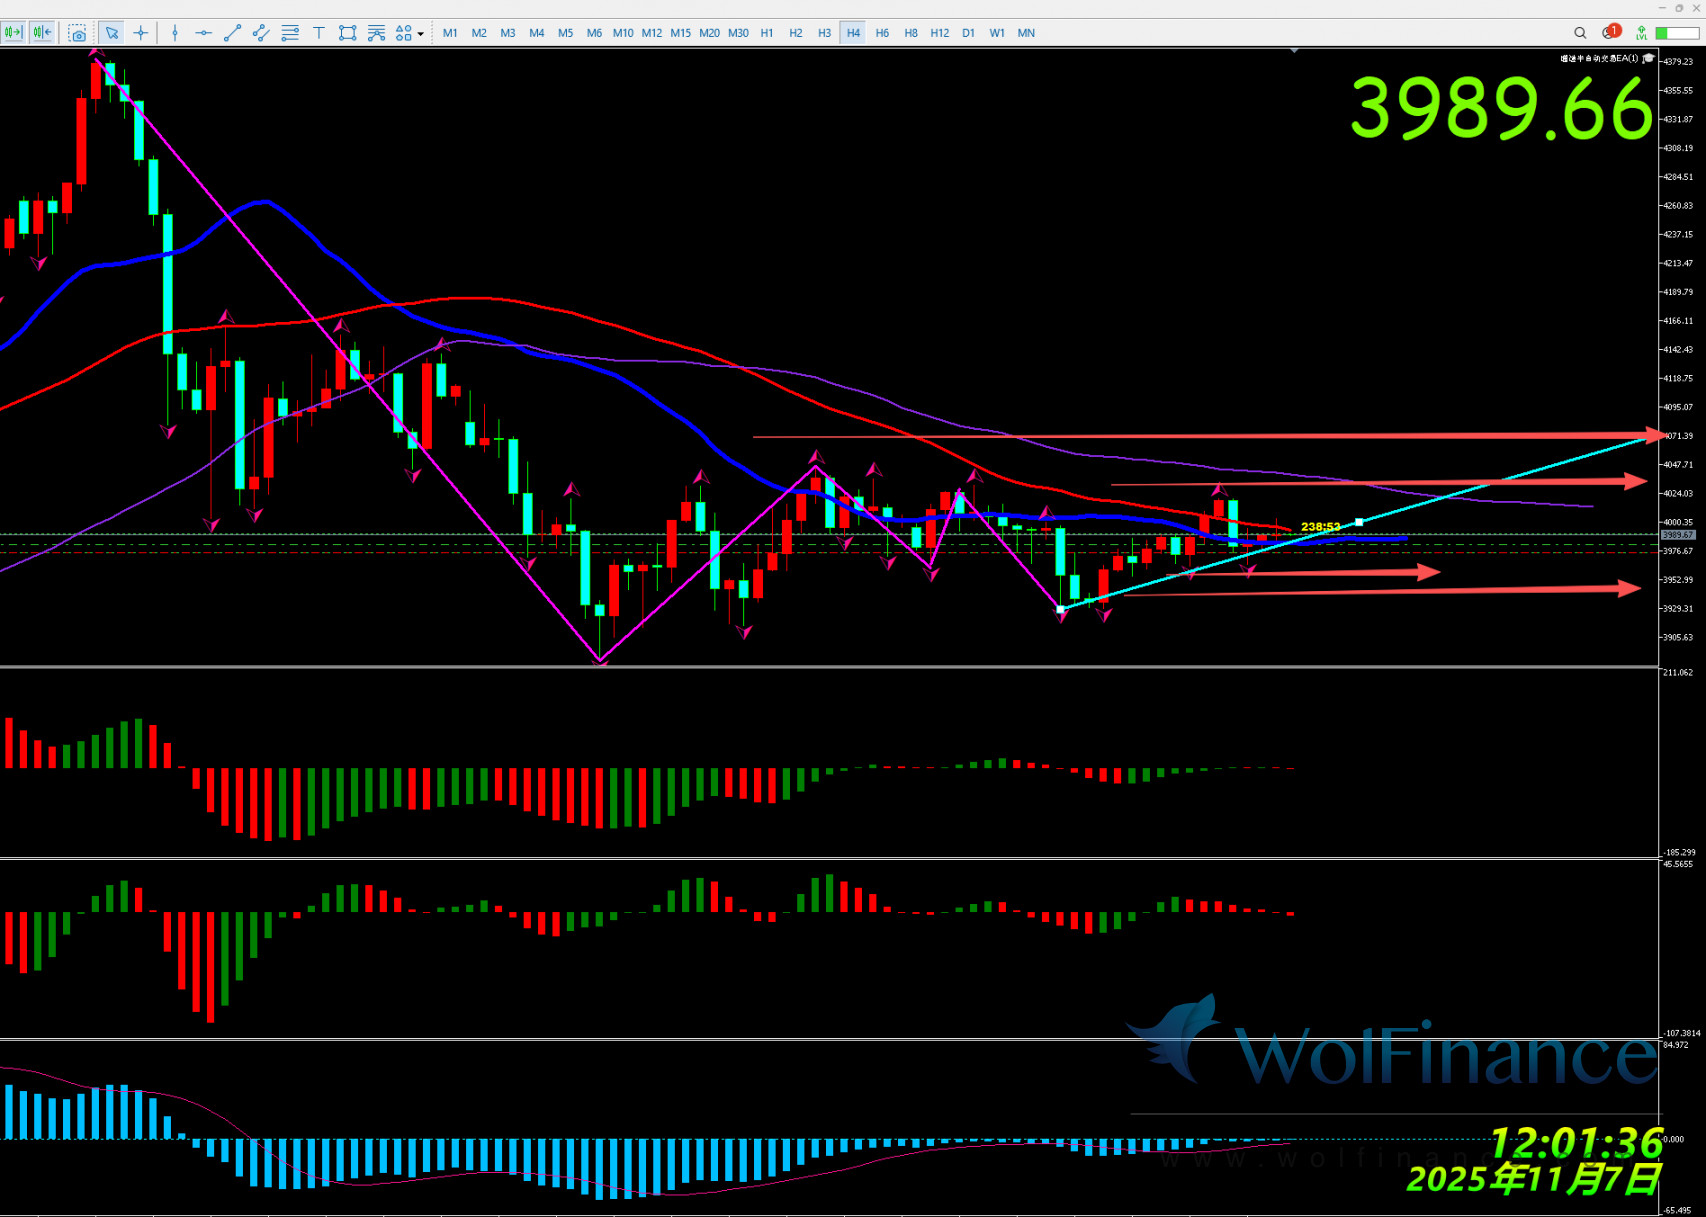Select the MN monthly timeframe button

(1026, 33)
